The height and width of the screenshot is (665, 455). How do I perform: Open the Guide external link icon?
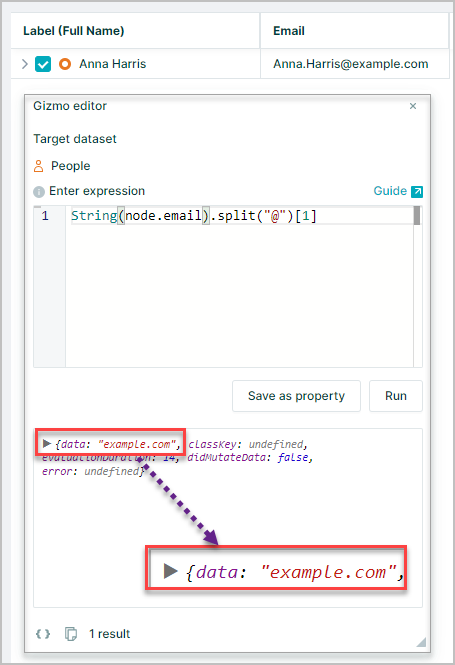(x=417, y=192)
